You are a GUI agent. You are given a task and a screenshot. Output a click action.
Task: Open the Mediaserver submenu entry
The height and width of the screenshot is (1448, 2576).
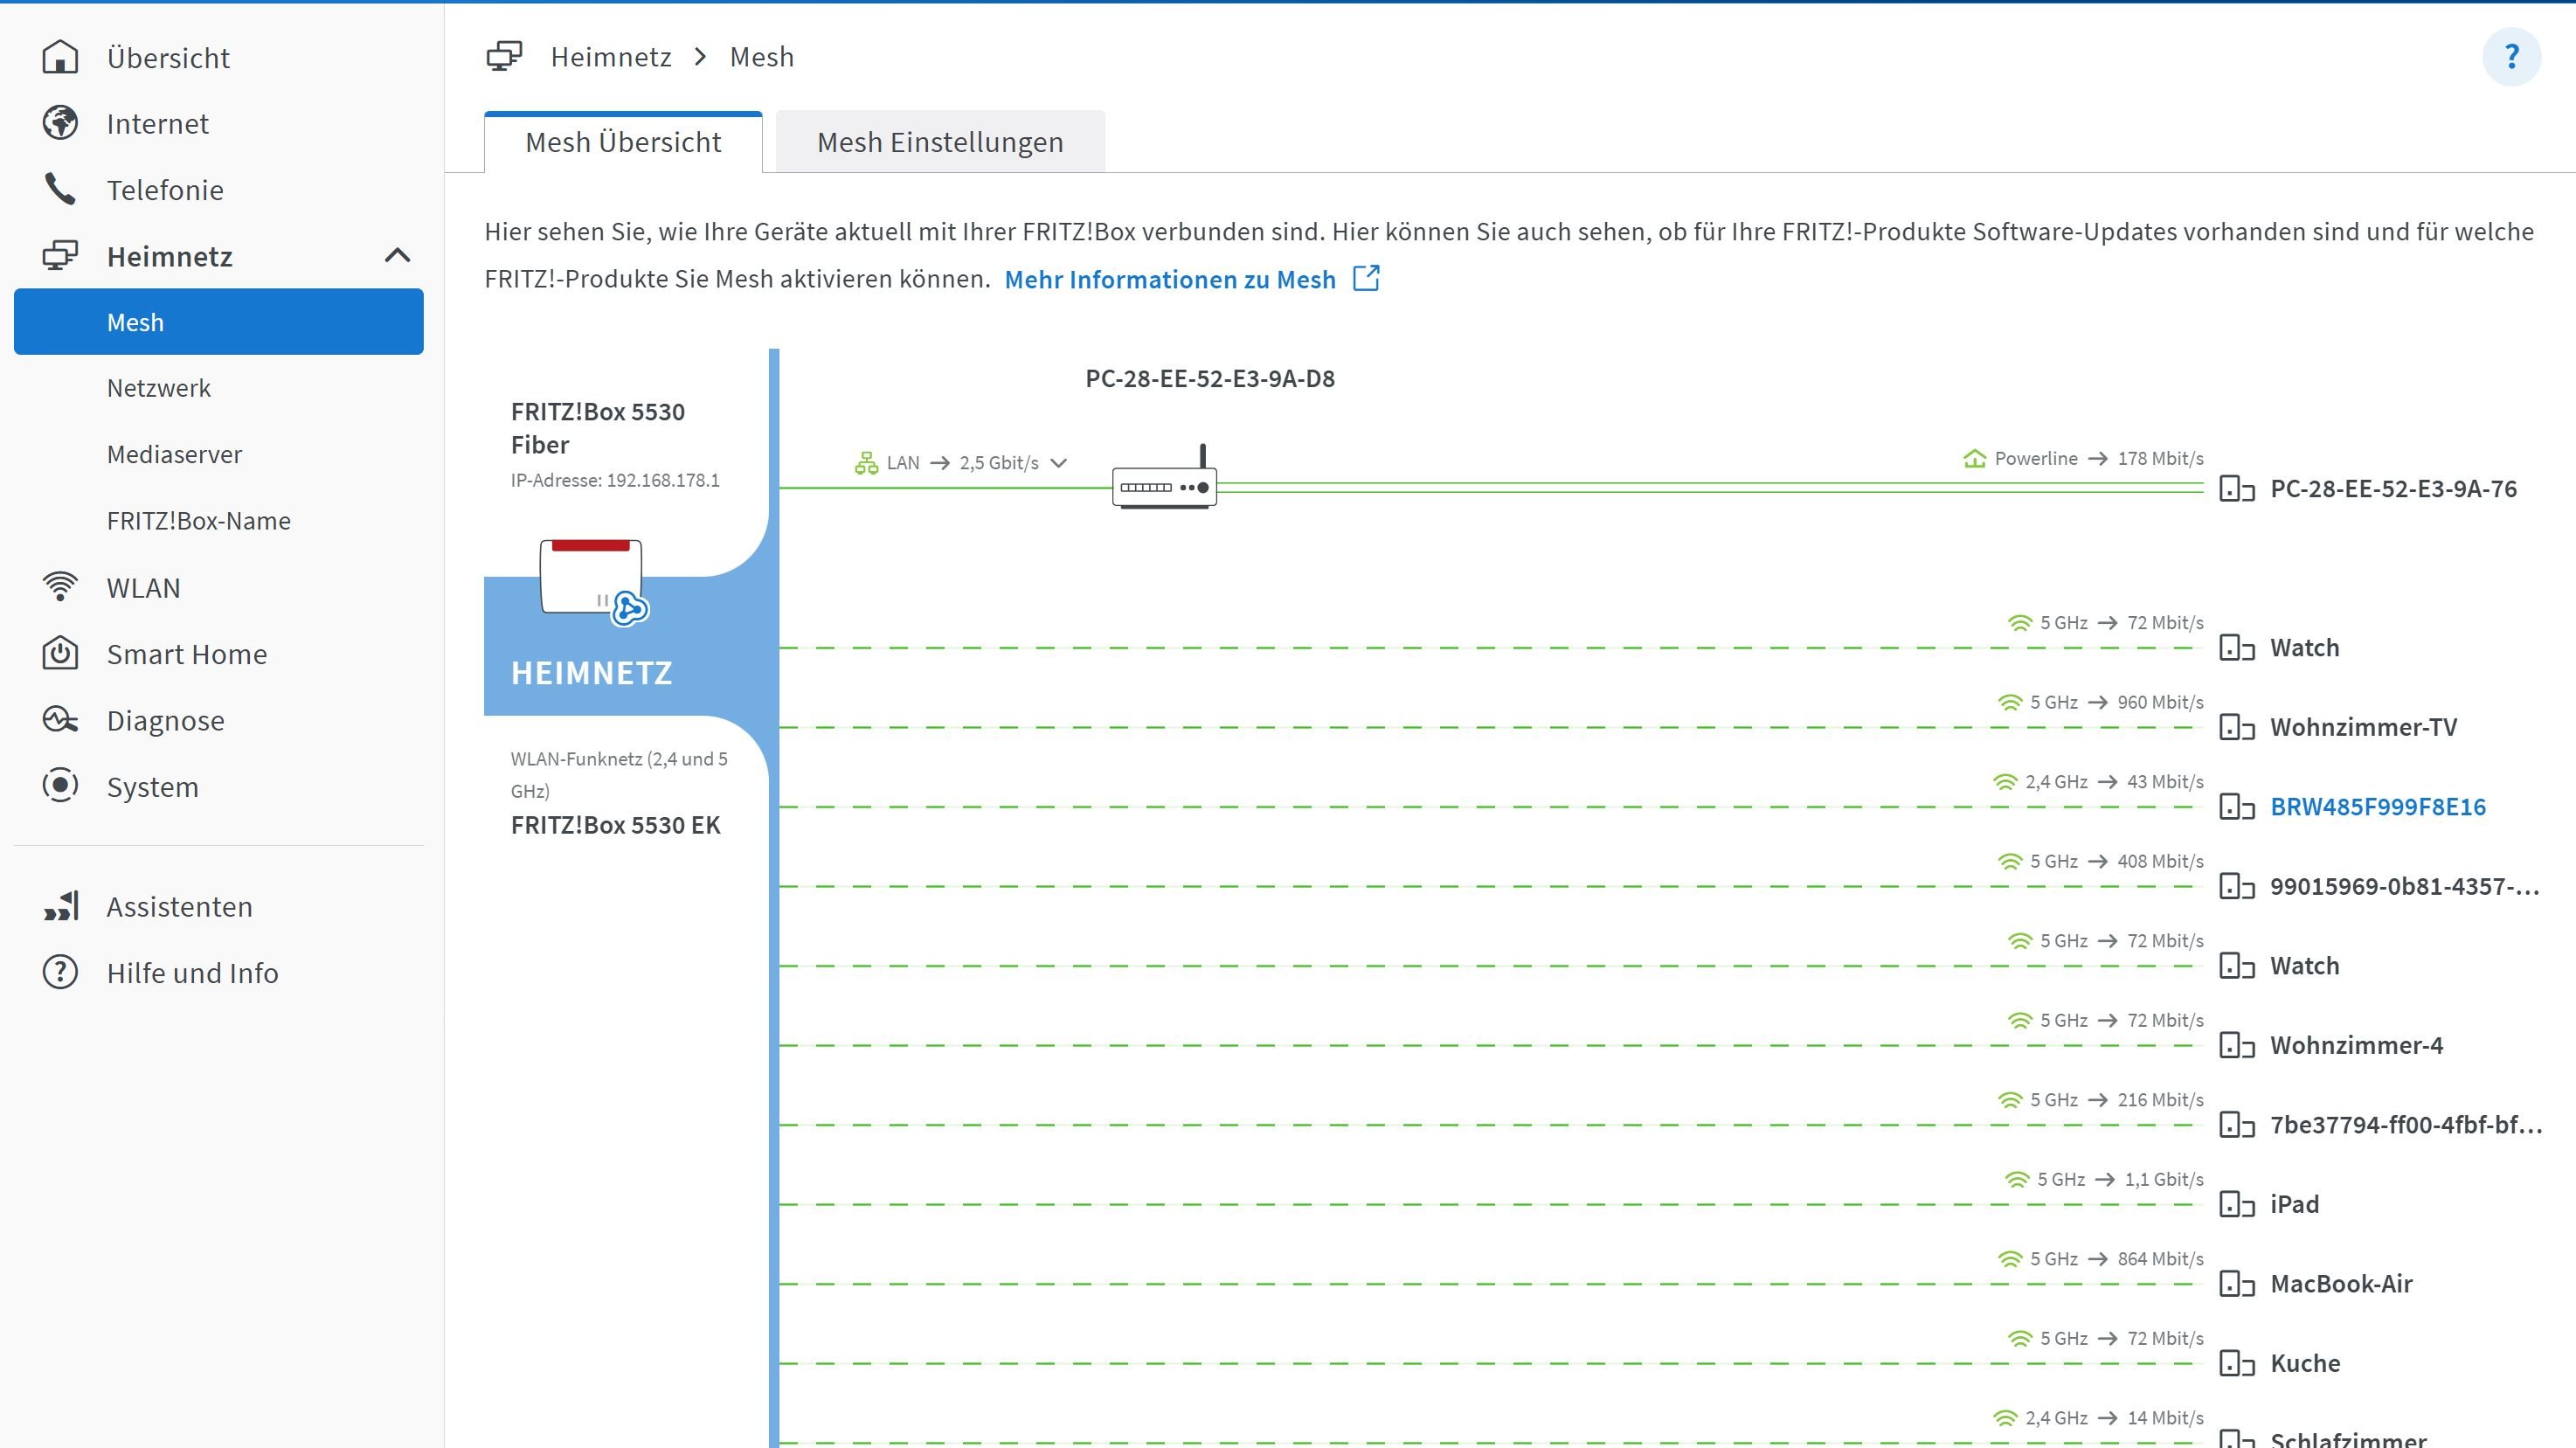click(174, 455)
